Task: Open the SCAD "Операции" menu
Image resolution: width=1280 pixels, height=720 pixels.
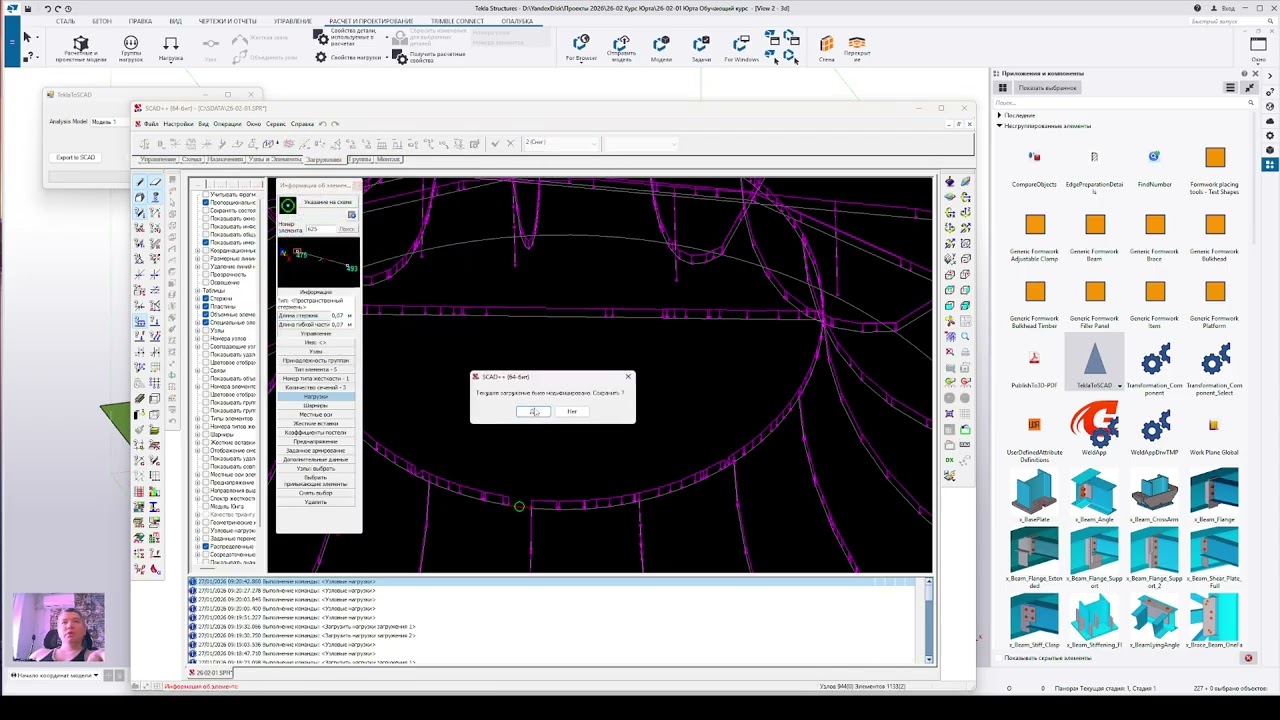Action: [227, 124]
